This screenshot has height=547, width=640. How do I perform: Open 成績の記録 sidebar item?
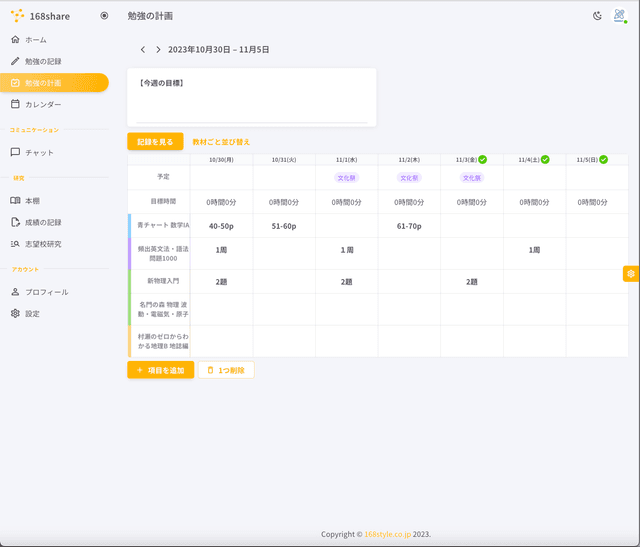coord(55,222)
